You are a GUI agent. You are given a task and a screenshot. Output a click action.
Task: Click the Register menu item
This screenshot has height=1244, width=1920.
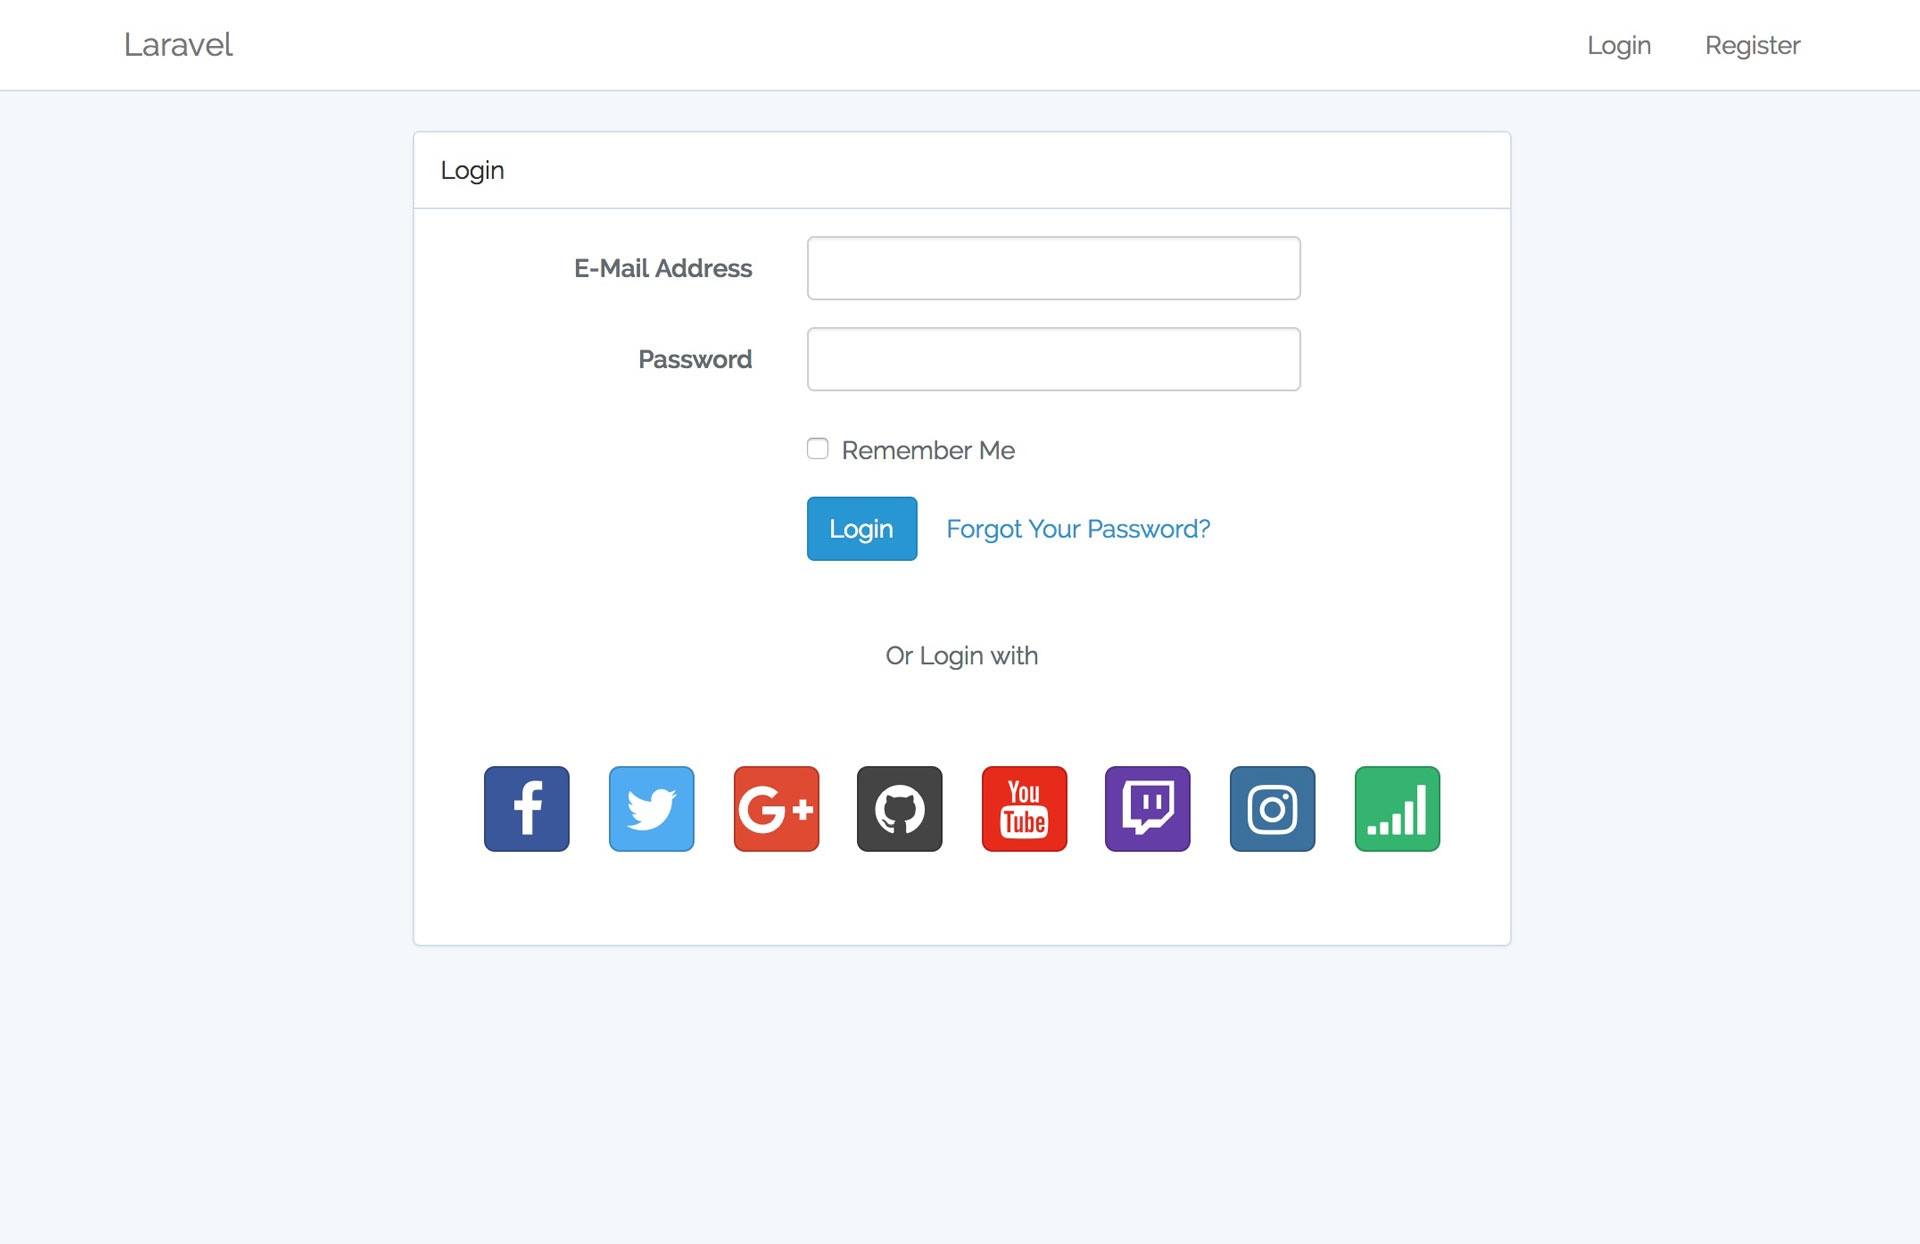click(x=1752, y=45)
